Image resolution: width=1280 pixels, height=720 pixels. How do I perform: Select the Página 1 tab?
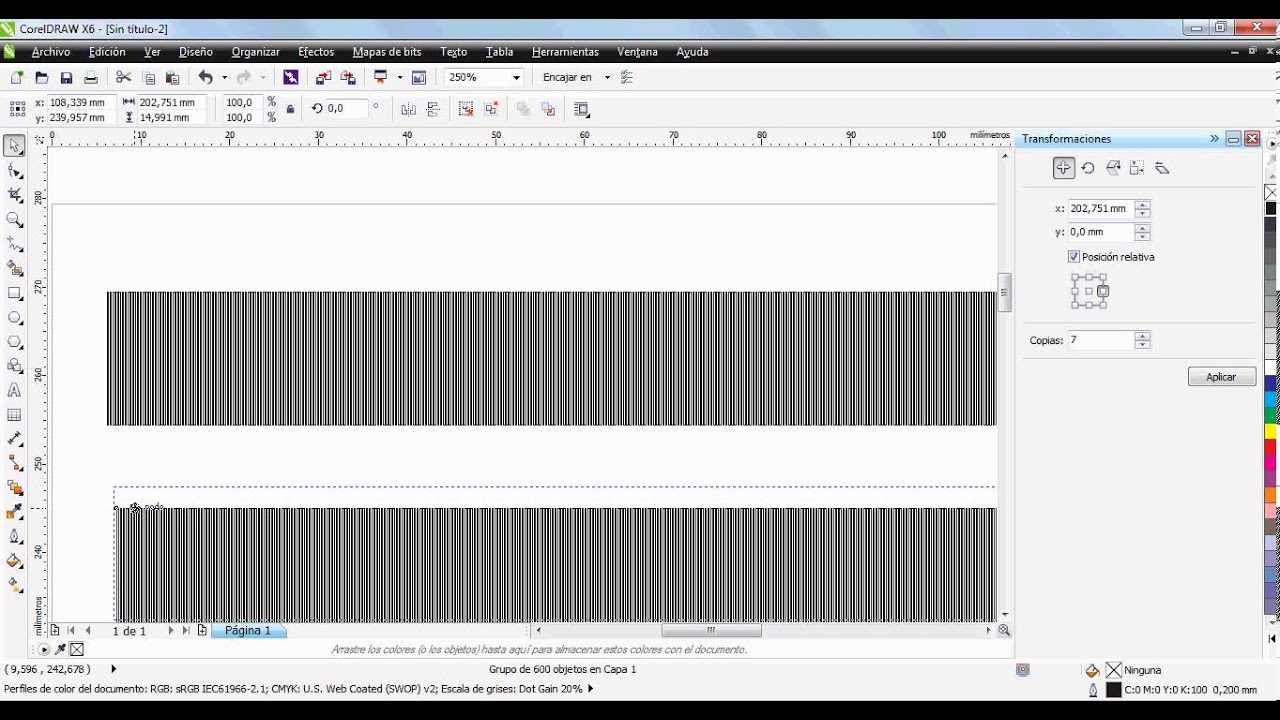(248, 631)
